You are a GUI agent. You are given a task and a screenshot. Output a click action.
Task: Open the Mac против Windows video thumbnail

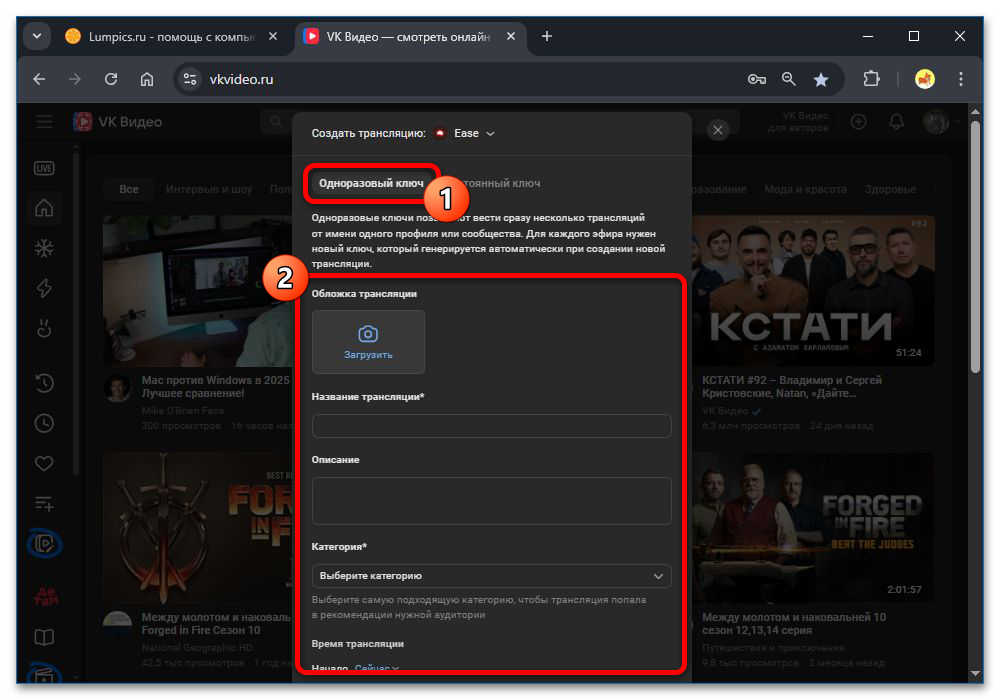(x=198, y=291)
